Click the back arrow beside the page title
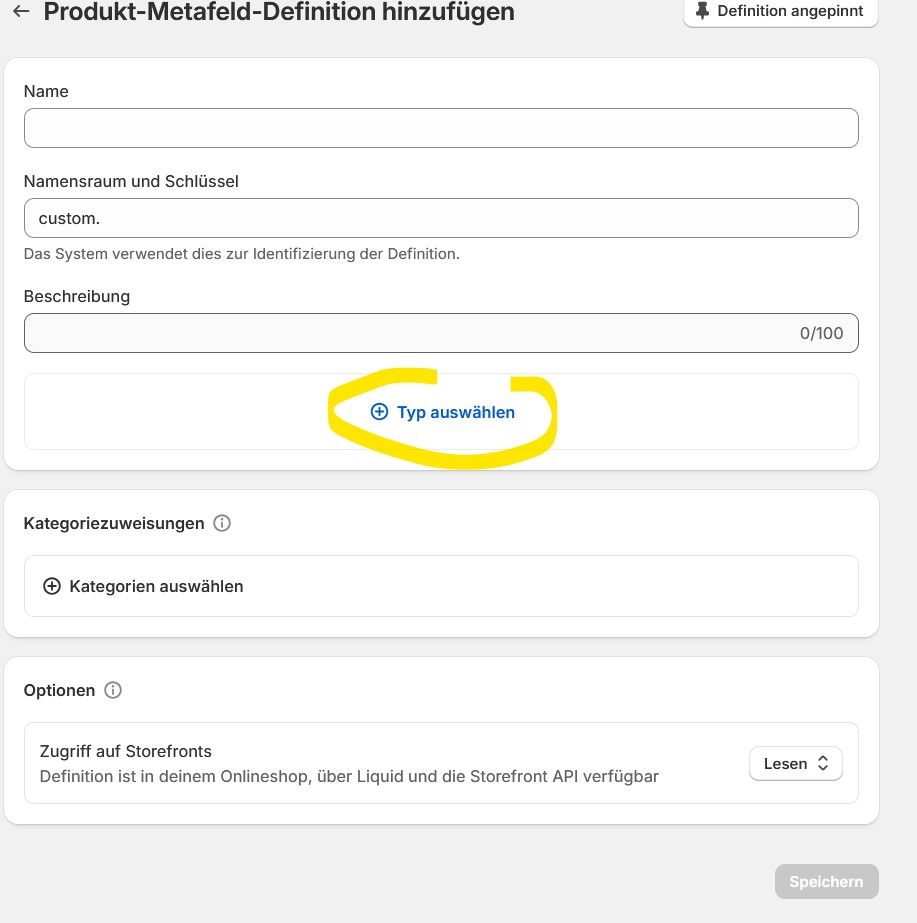The height and width of the screenshot is (923, 917). [21, 12]
